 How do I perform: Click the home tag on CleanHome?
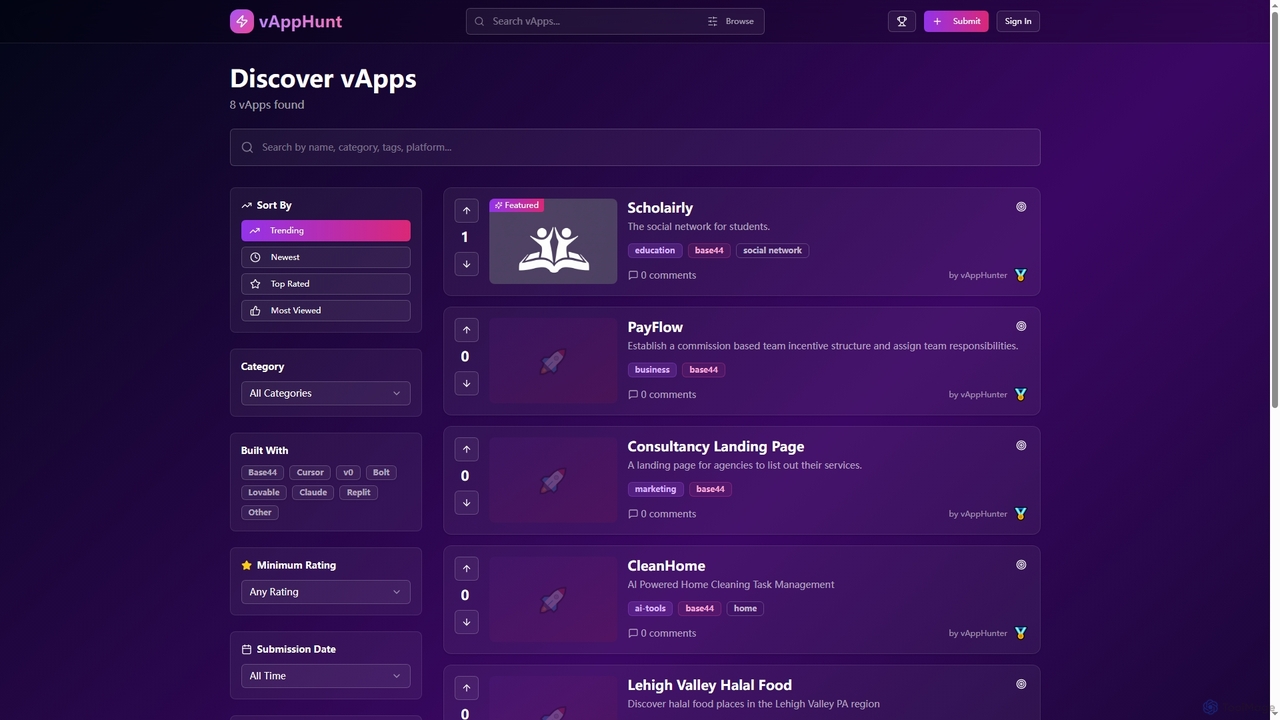pyautogui.click(x=745, y=608)
